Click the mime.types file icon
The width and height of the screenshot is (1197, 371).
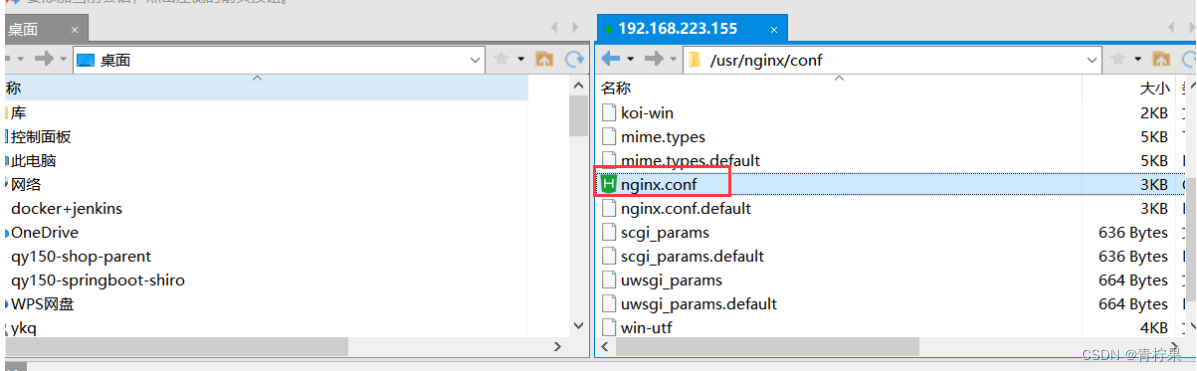(608, 137)
